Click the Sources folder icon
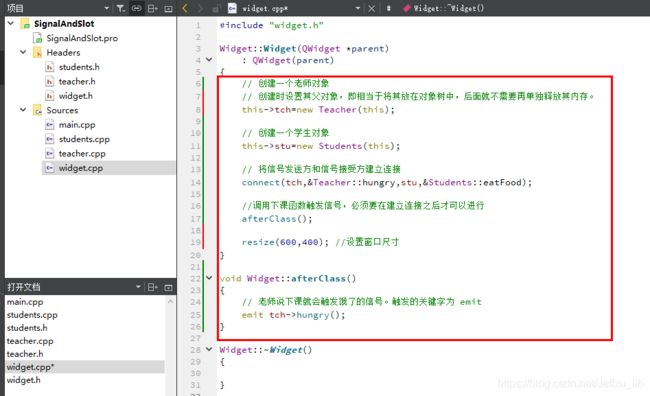The width and height of the screenshot is (650, 396). [x=37, y=110]
